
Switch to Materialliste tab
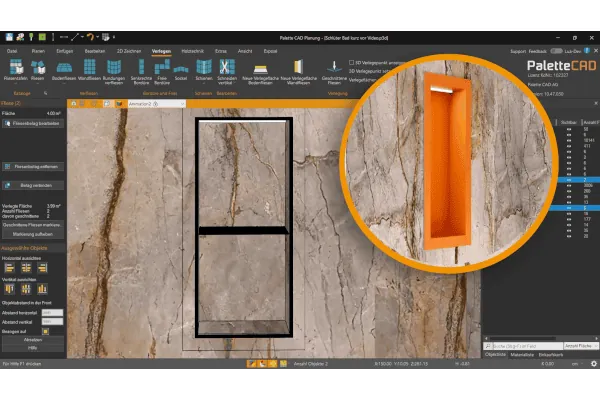(x=522, y=355)
